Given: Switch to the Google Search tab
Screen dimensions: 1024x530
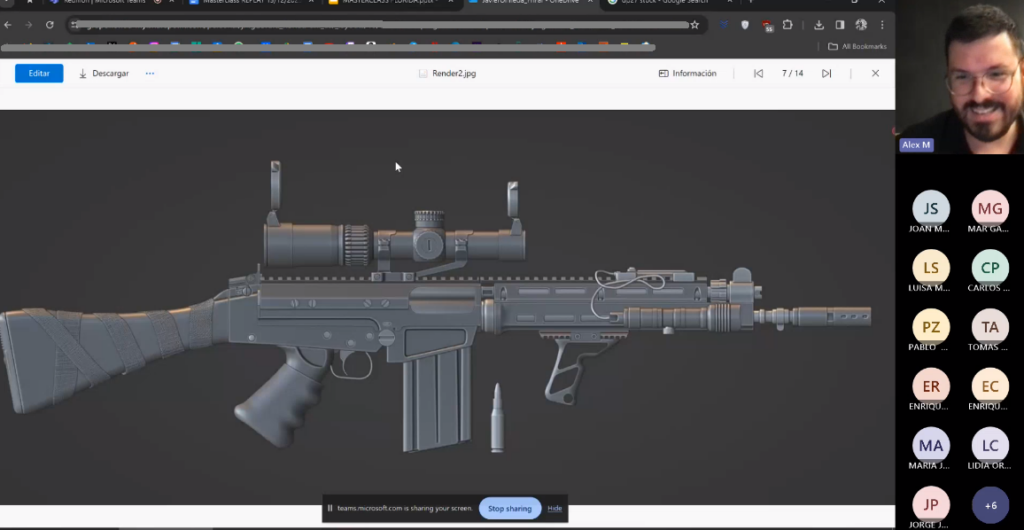Looking at the screenshot, I should click(667, 2).
